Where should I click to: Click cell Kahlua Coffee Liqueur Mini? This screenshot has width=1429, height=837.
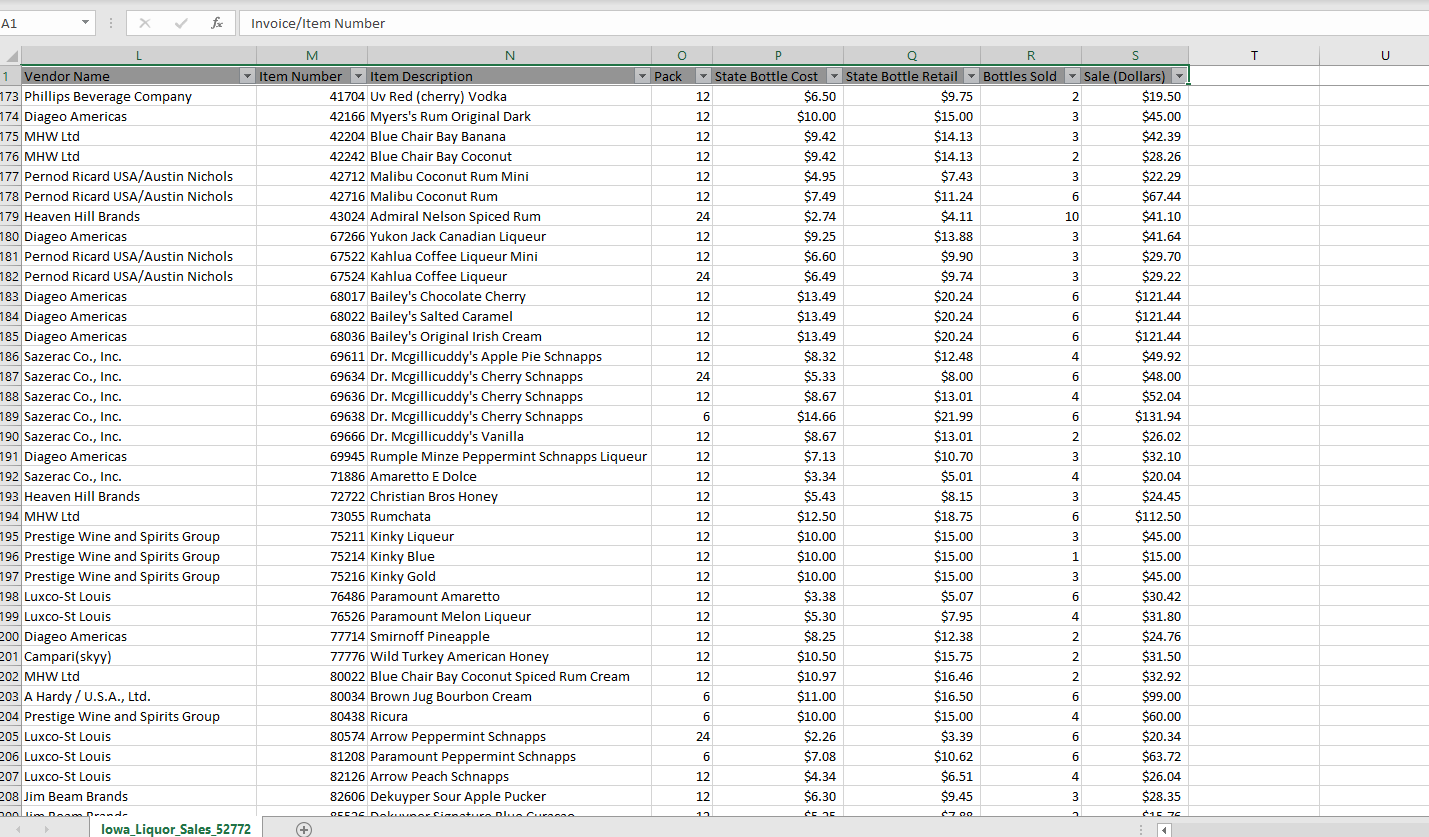click(x=509, y=256)
